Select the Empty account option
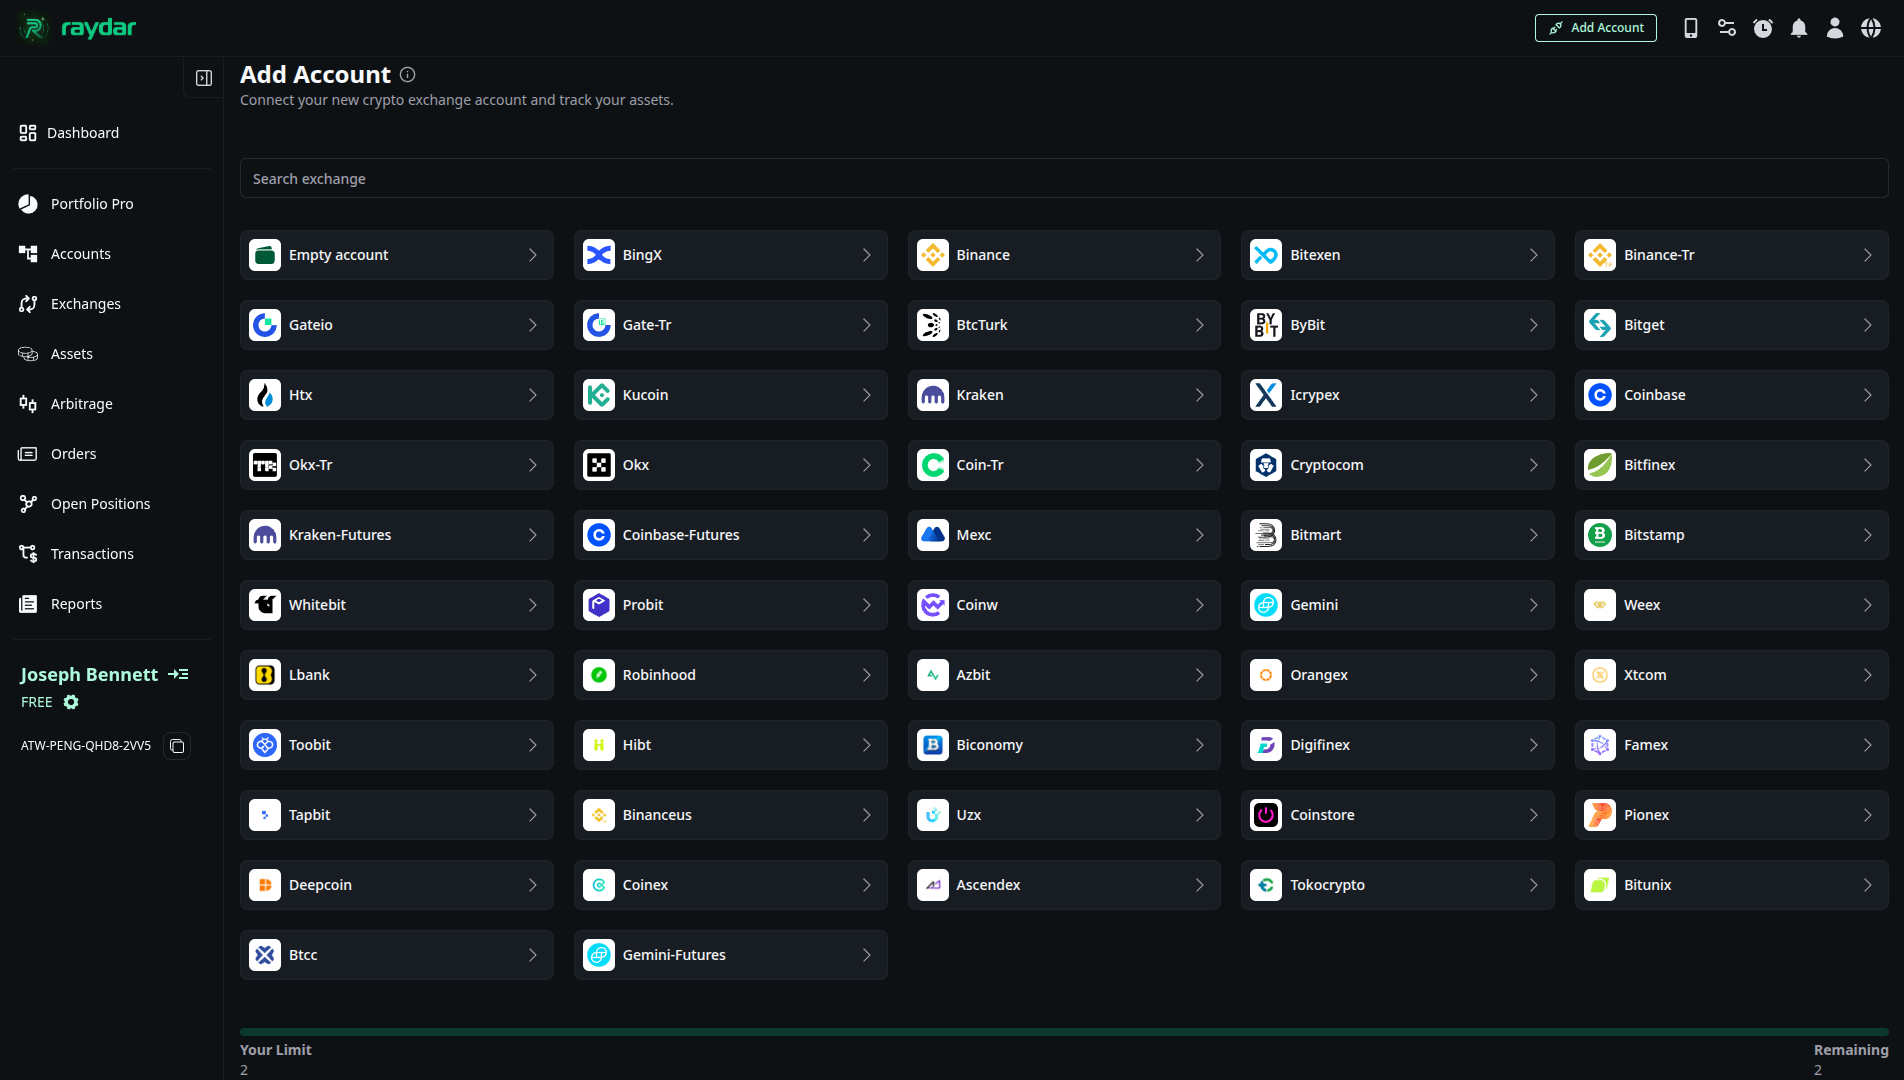 click(396, 255)
